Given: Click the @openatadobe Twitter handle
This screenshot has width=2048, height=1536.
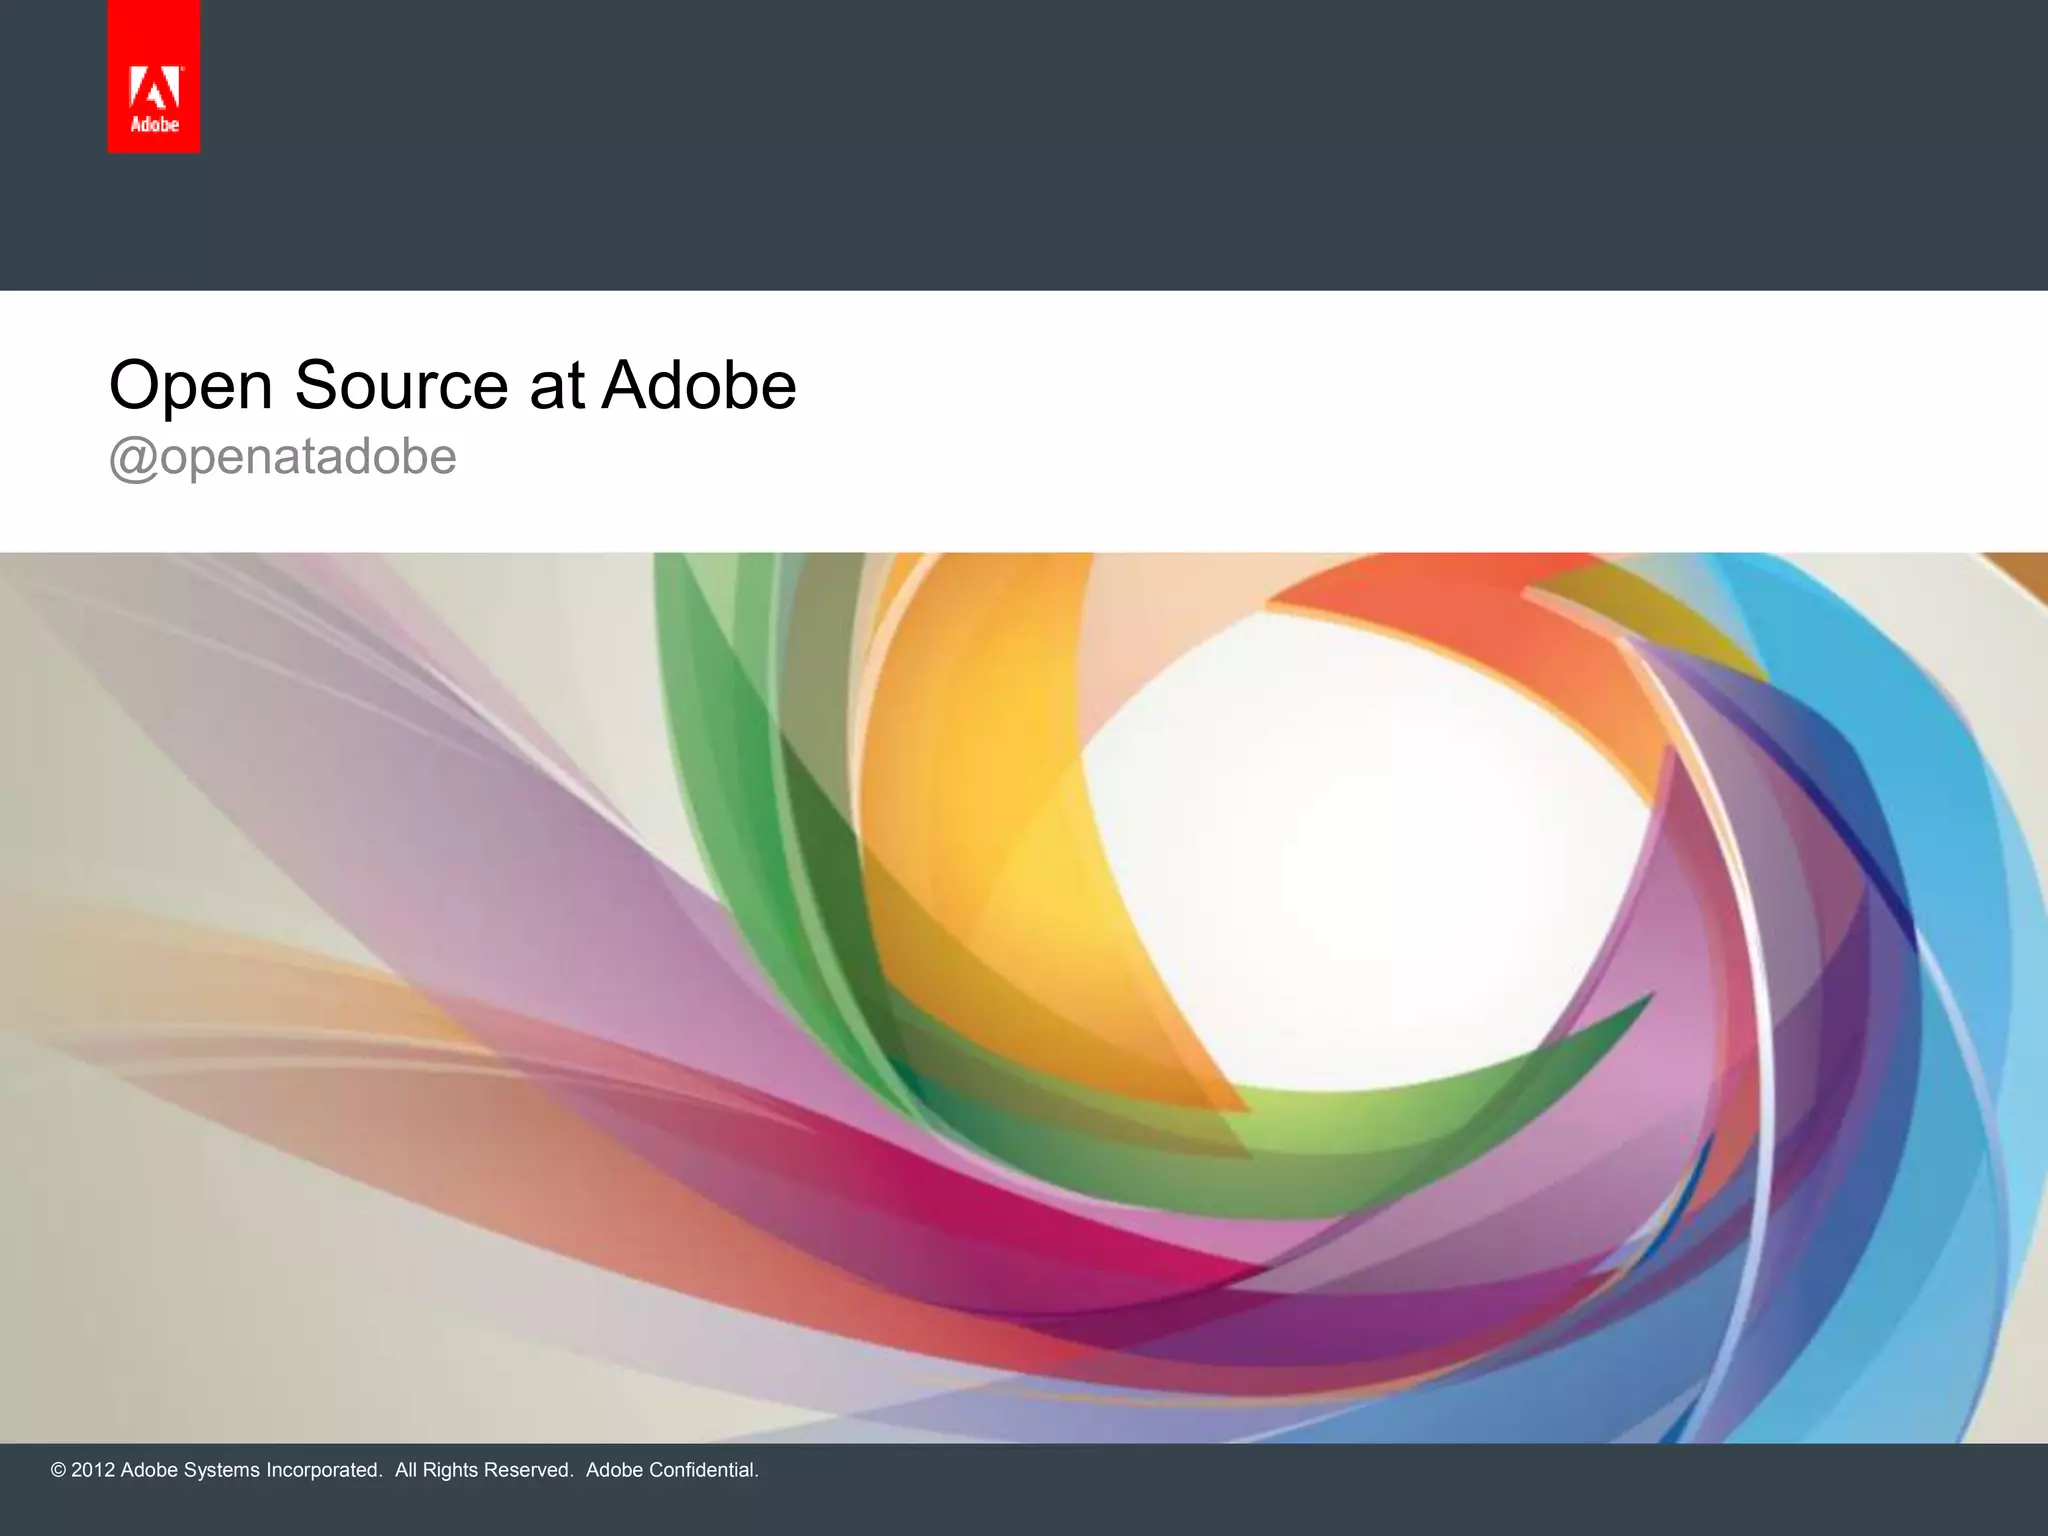Looking at the screenshot, I should [282, 457].
